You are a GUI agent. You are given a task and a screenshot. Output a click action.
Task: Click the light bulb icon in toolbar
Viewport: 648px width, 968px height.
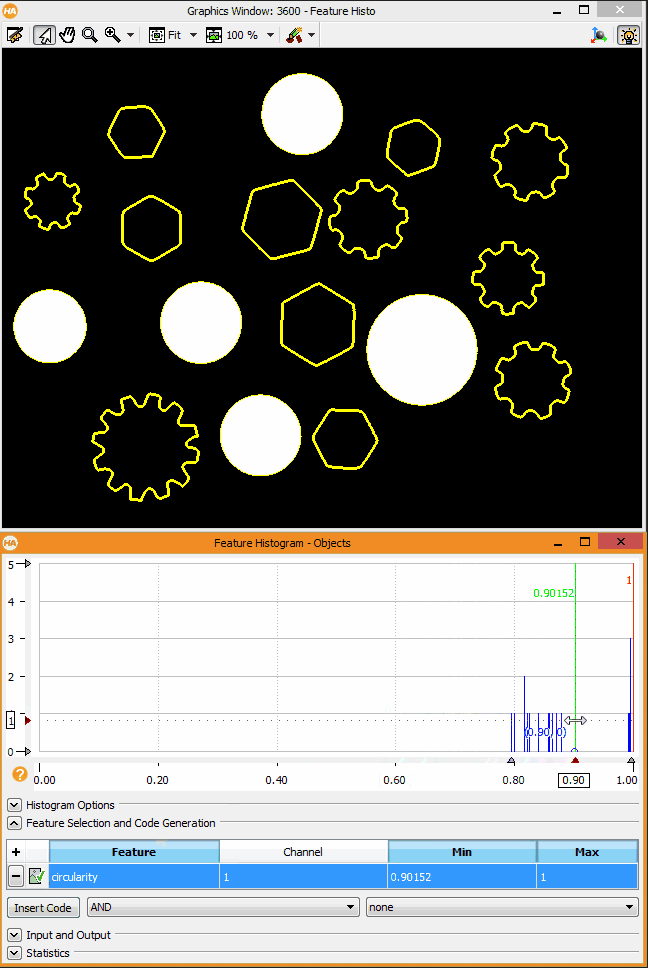(x=628, y=35)
